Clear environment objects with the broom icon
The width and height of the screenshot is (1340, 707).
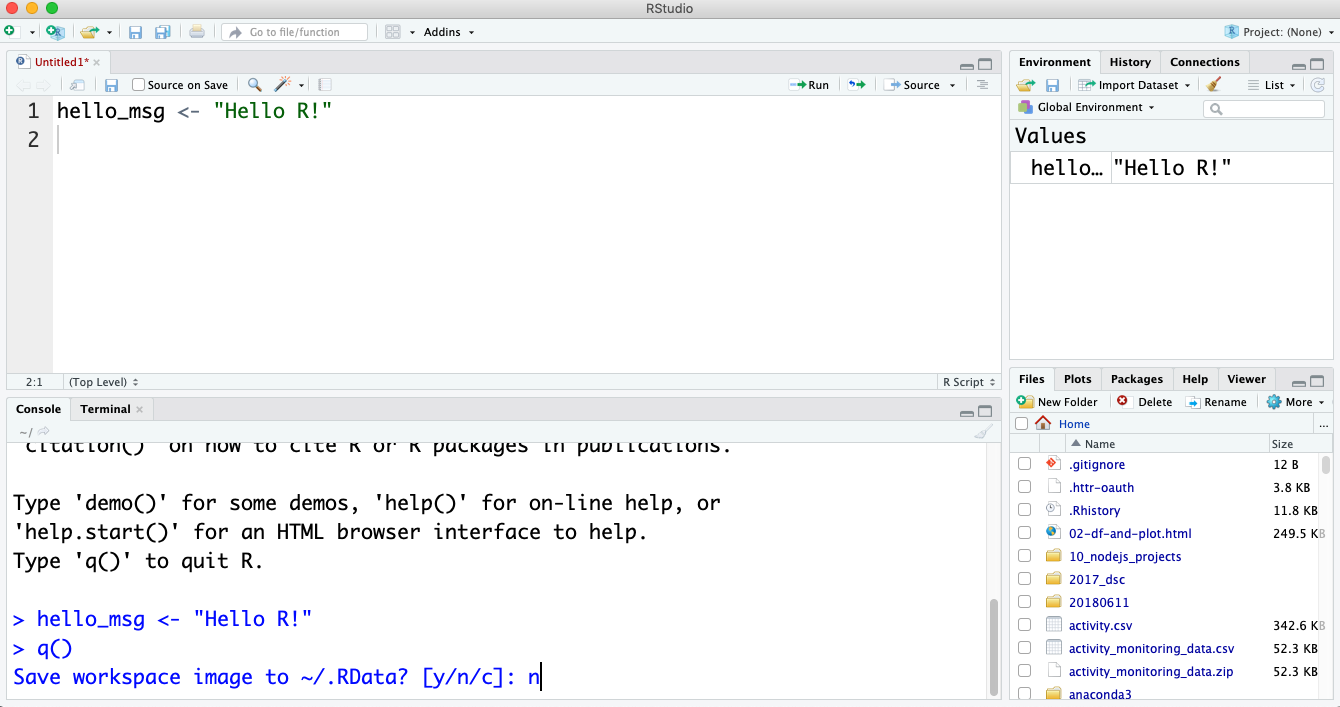click(x=1214, y=85)
